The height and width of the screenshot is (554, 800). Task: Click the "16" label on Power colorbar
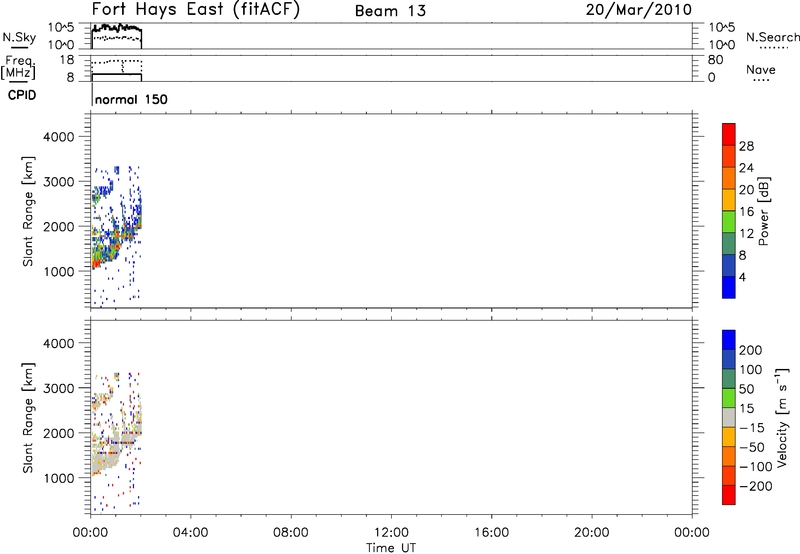746,212
